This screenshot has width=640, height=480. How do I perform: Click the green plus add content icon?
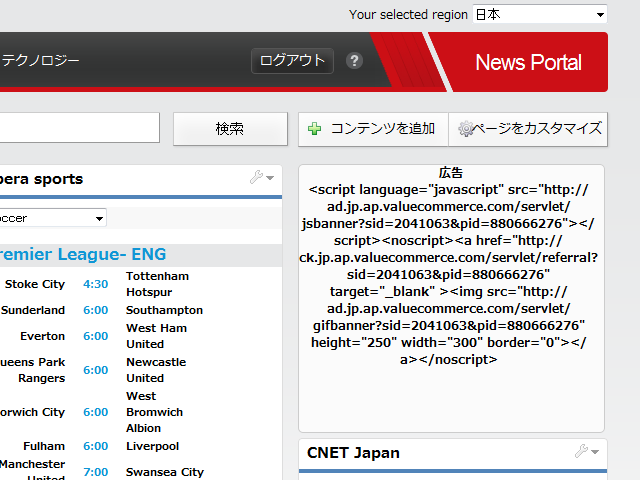(315, 129)
